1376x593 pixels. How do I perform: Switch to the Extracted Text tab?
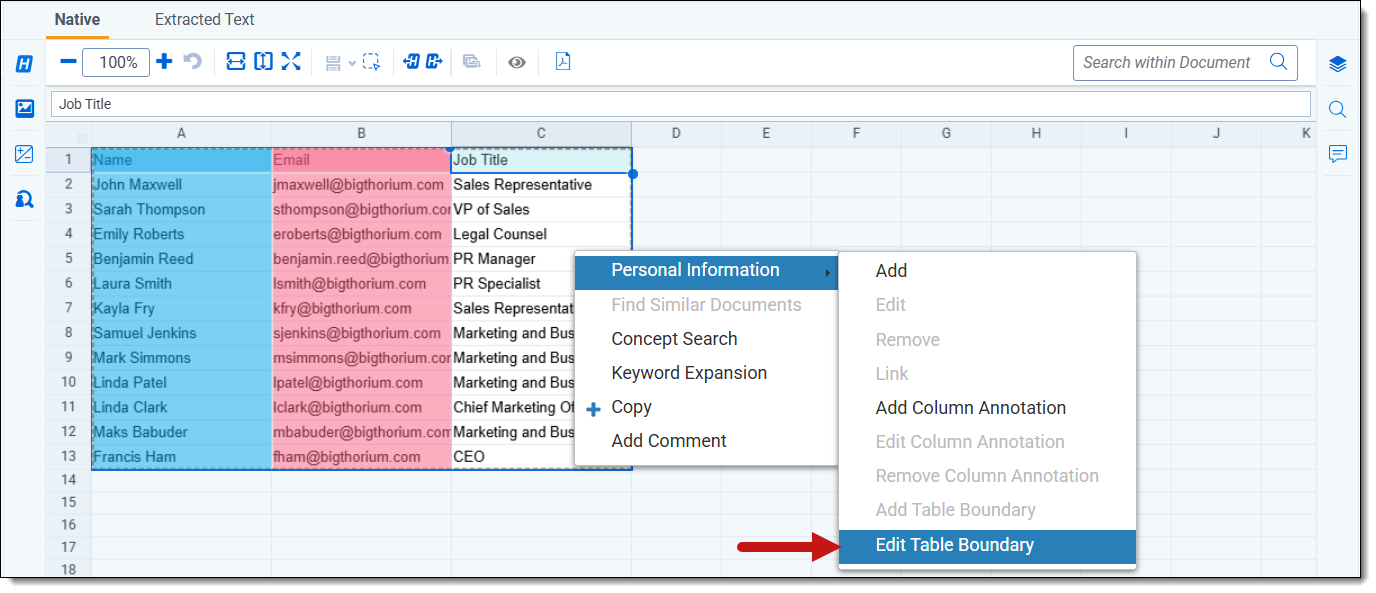(204, 19)
